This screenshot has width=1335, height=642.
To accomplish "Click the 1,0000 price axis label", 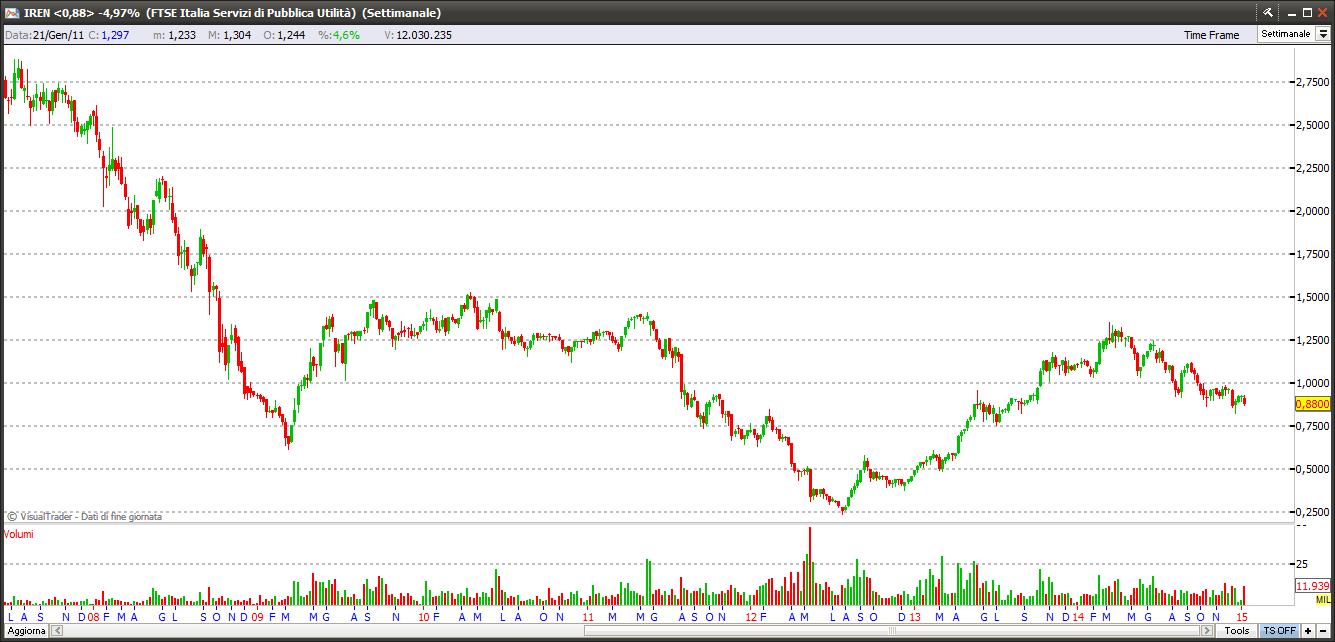I will (x=1312, y=383).
